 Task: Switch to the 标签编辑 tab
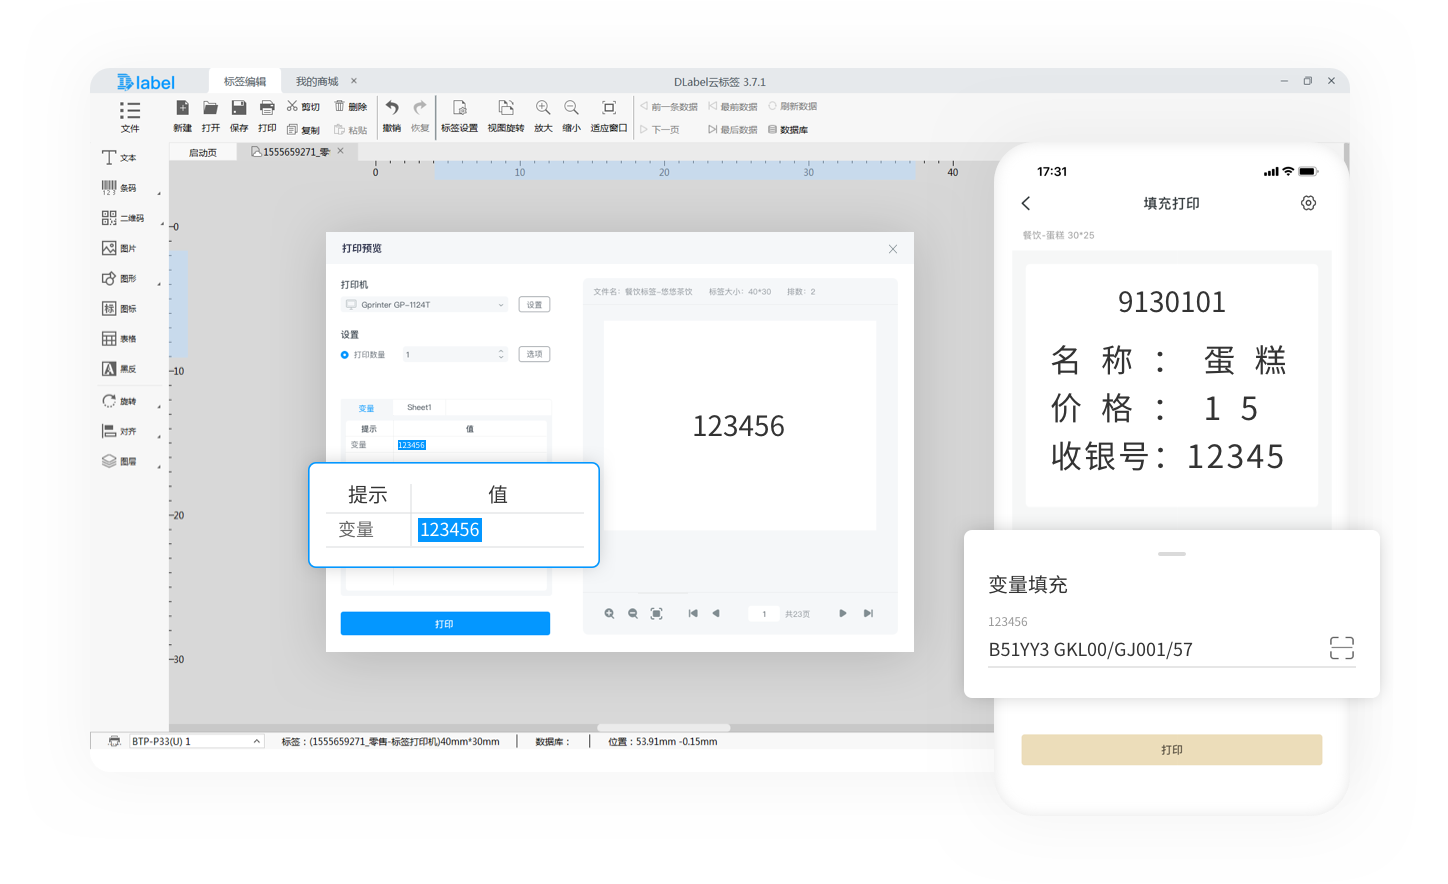coord(245,82)
